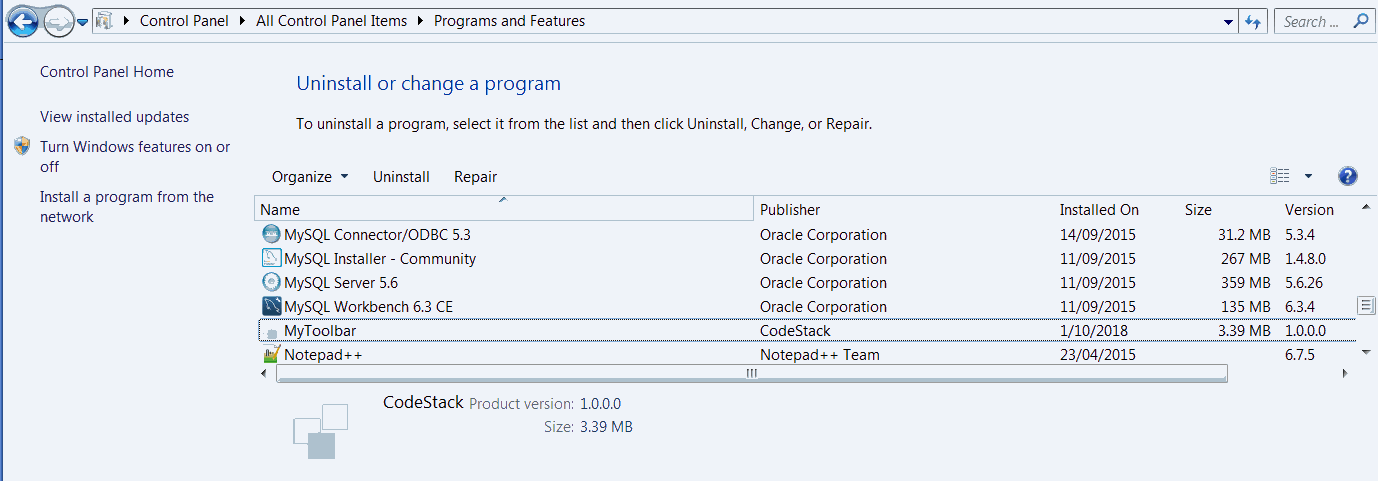Open recent pages dropdown arrow

pos(83,21)
